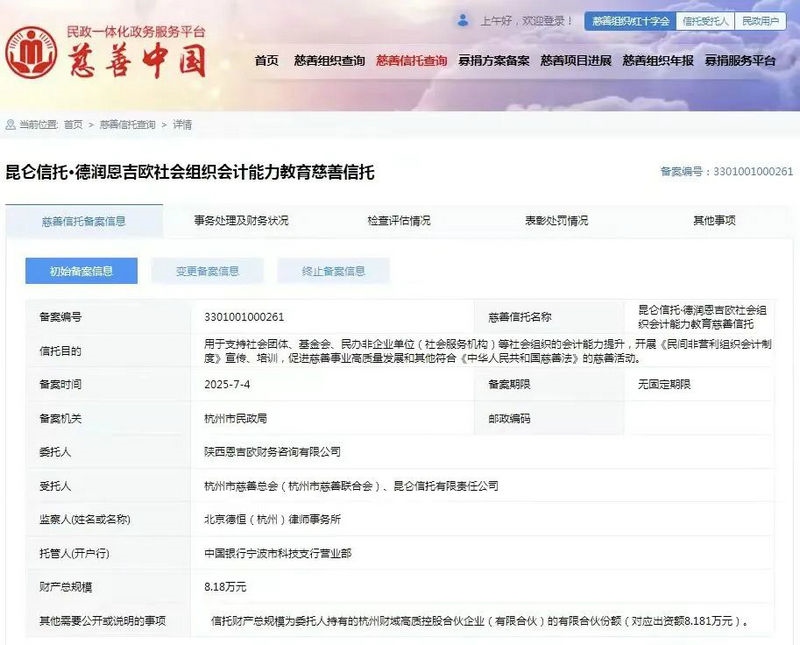Click the user avatar icon beside greeting

(463, 20)
